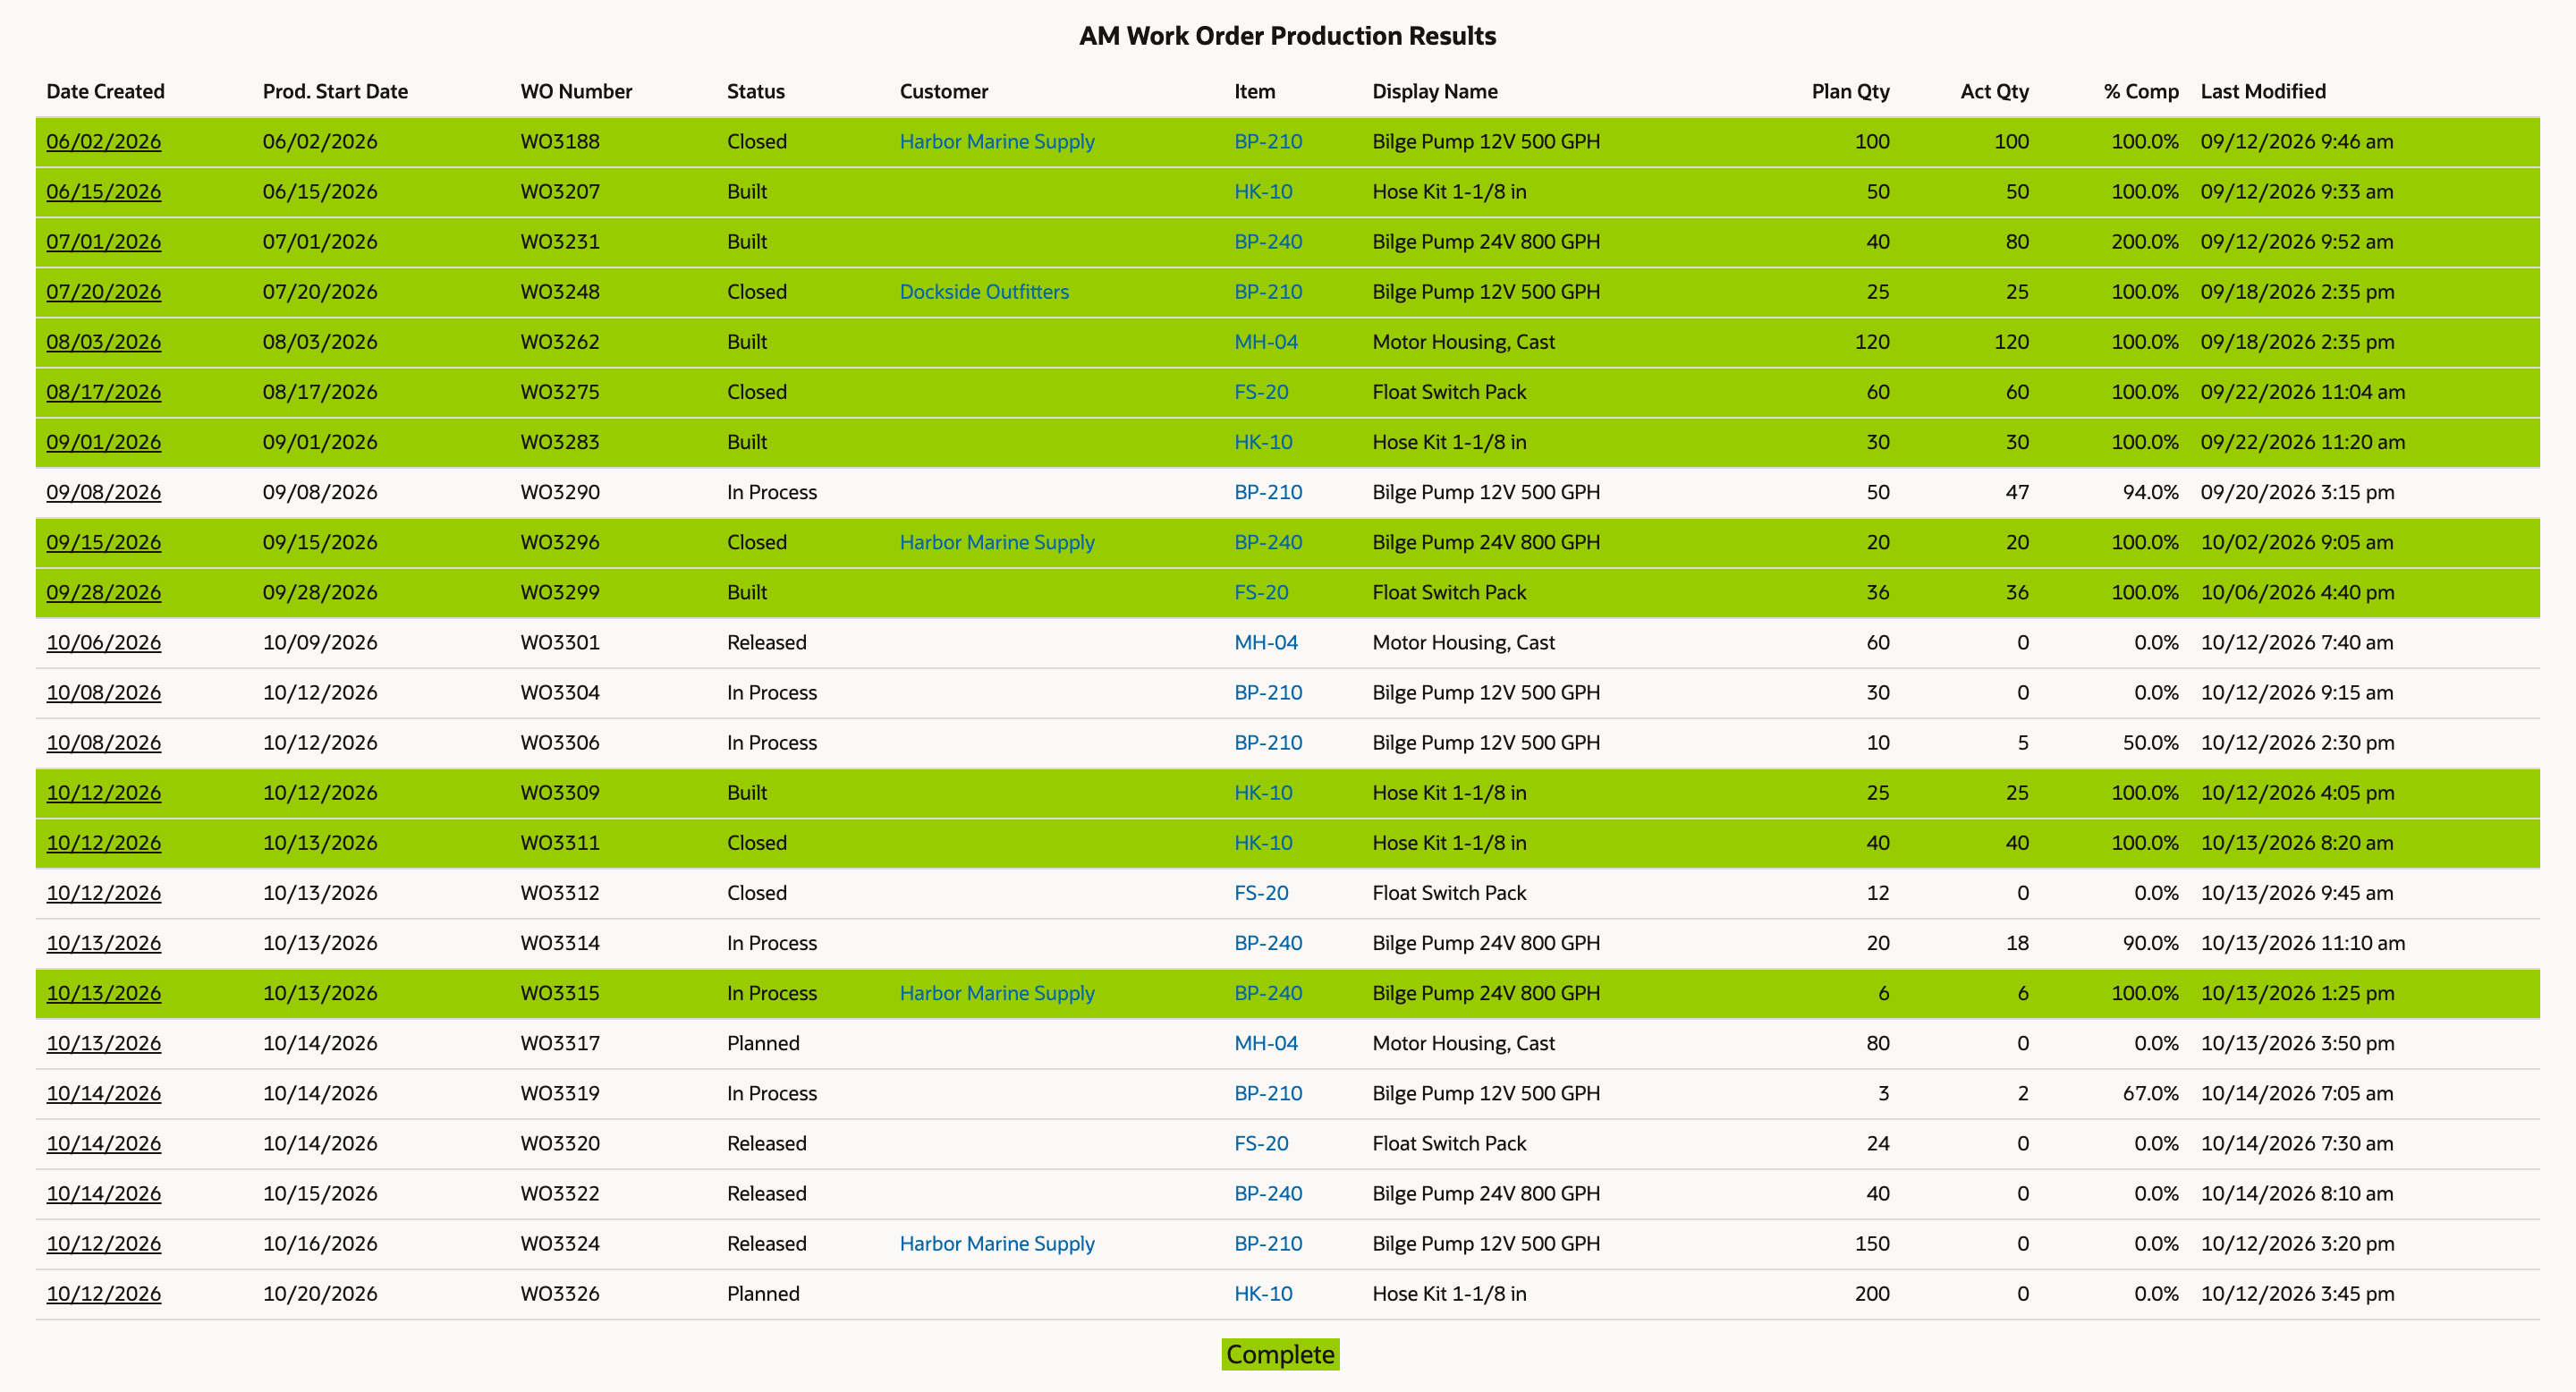Open item BP-240 in the WO3231 row

[x=1268, y=241]
